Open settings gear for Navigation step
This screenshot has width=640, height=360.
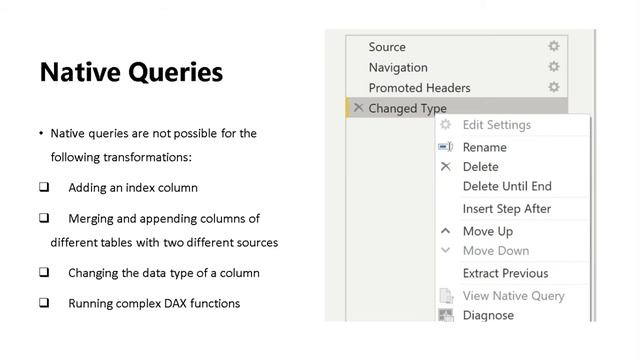pyautogui.click(x=553, y=67)
